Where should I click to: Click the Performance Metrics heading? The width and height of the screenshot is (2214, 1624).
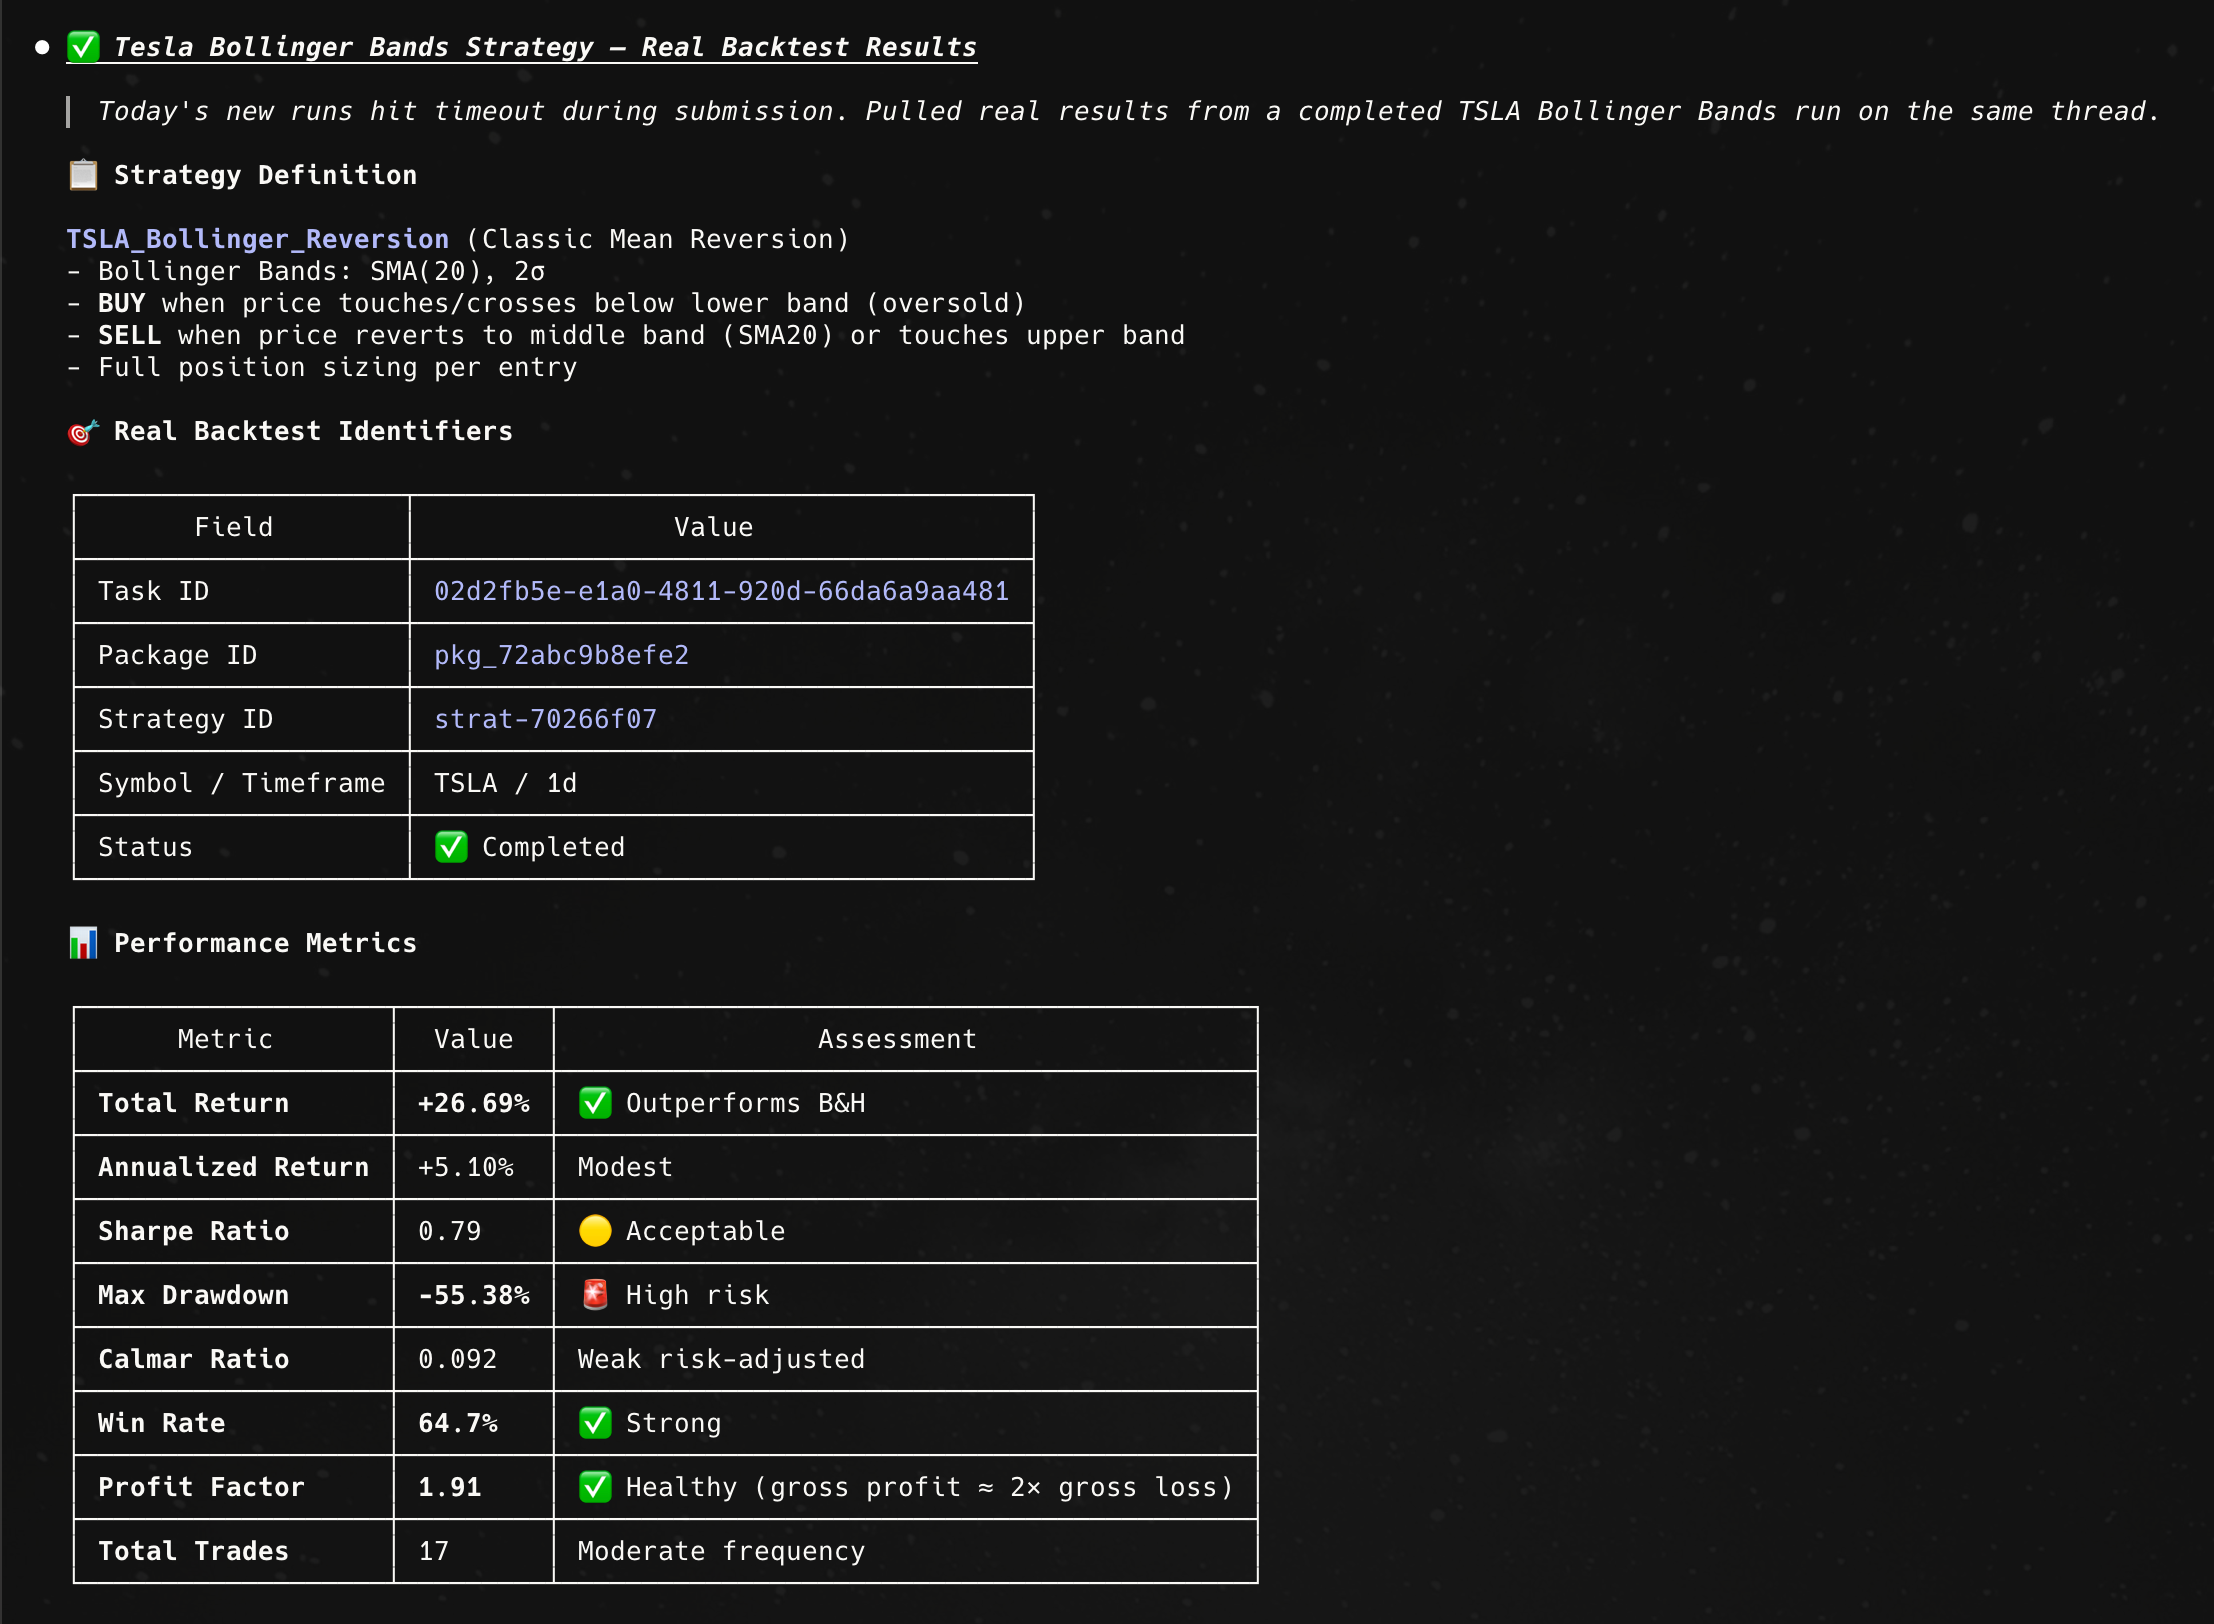(x=265, y=943)
